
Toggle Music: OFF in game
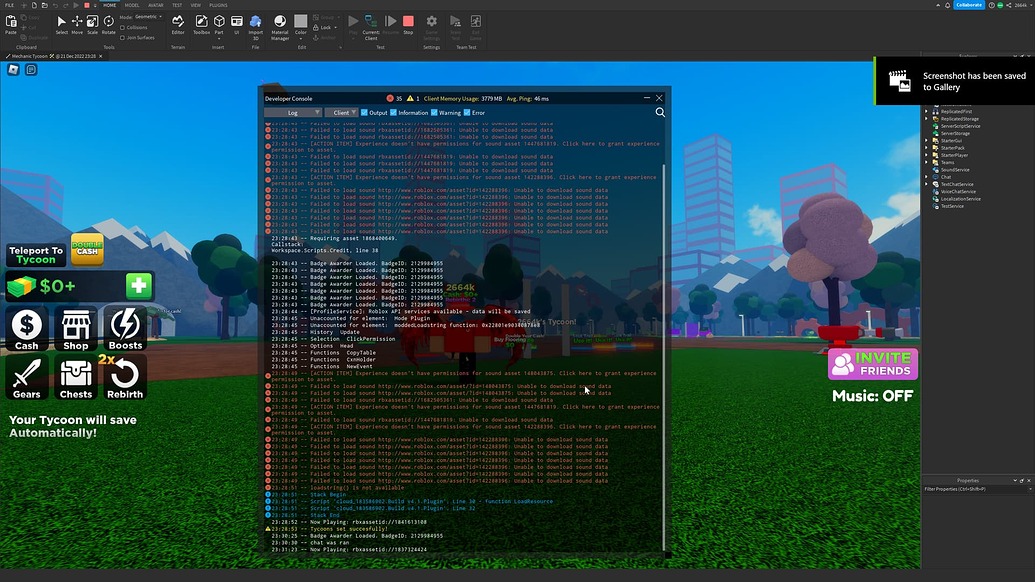pos(873,396)
